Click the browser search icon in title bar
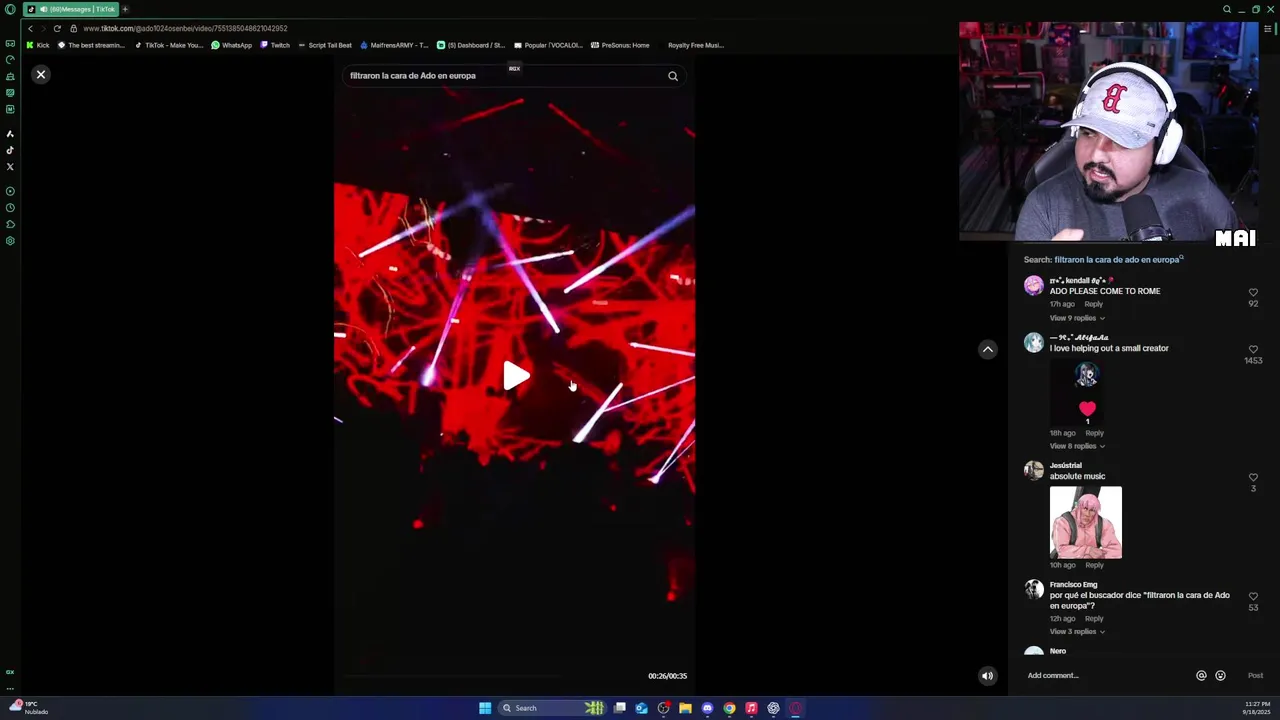Viewport: 1280px width, 720px height. click(1227, 9)
